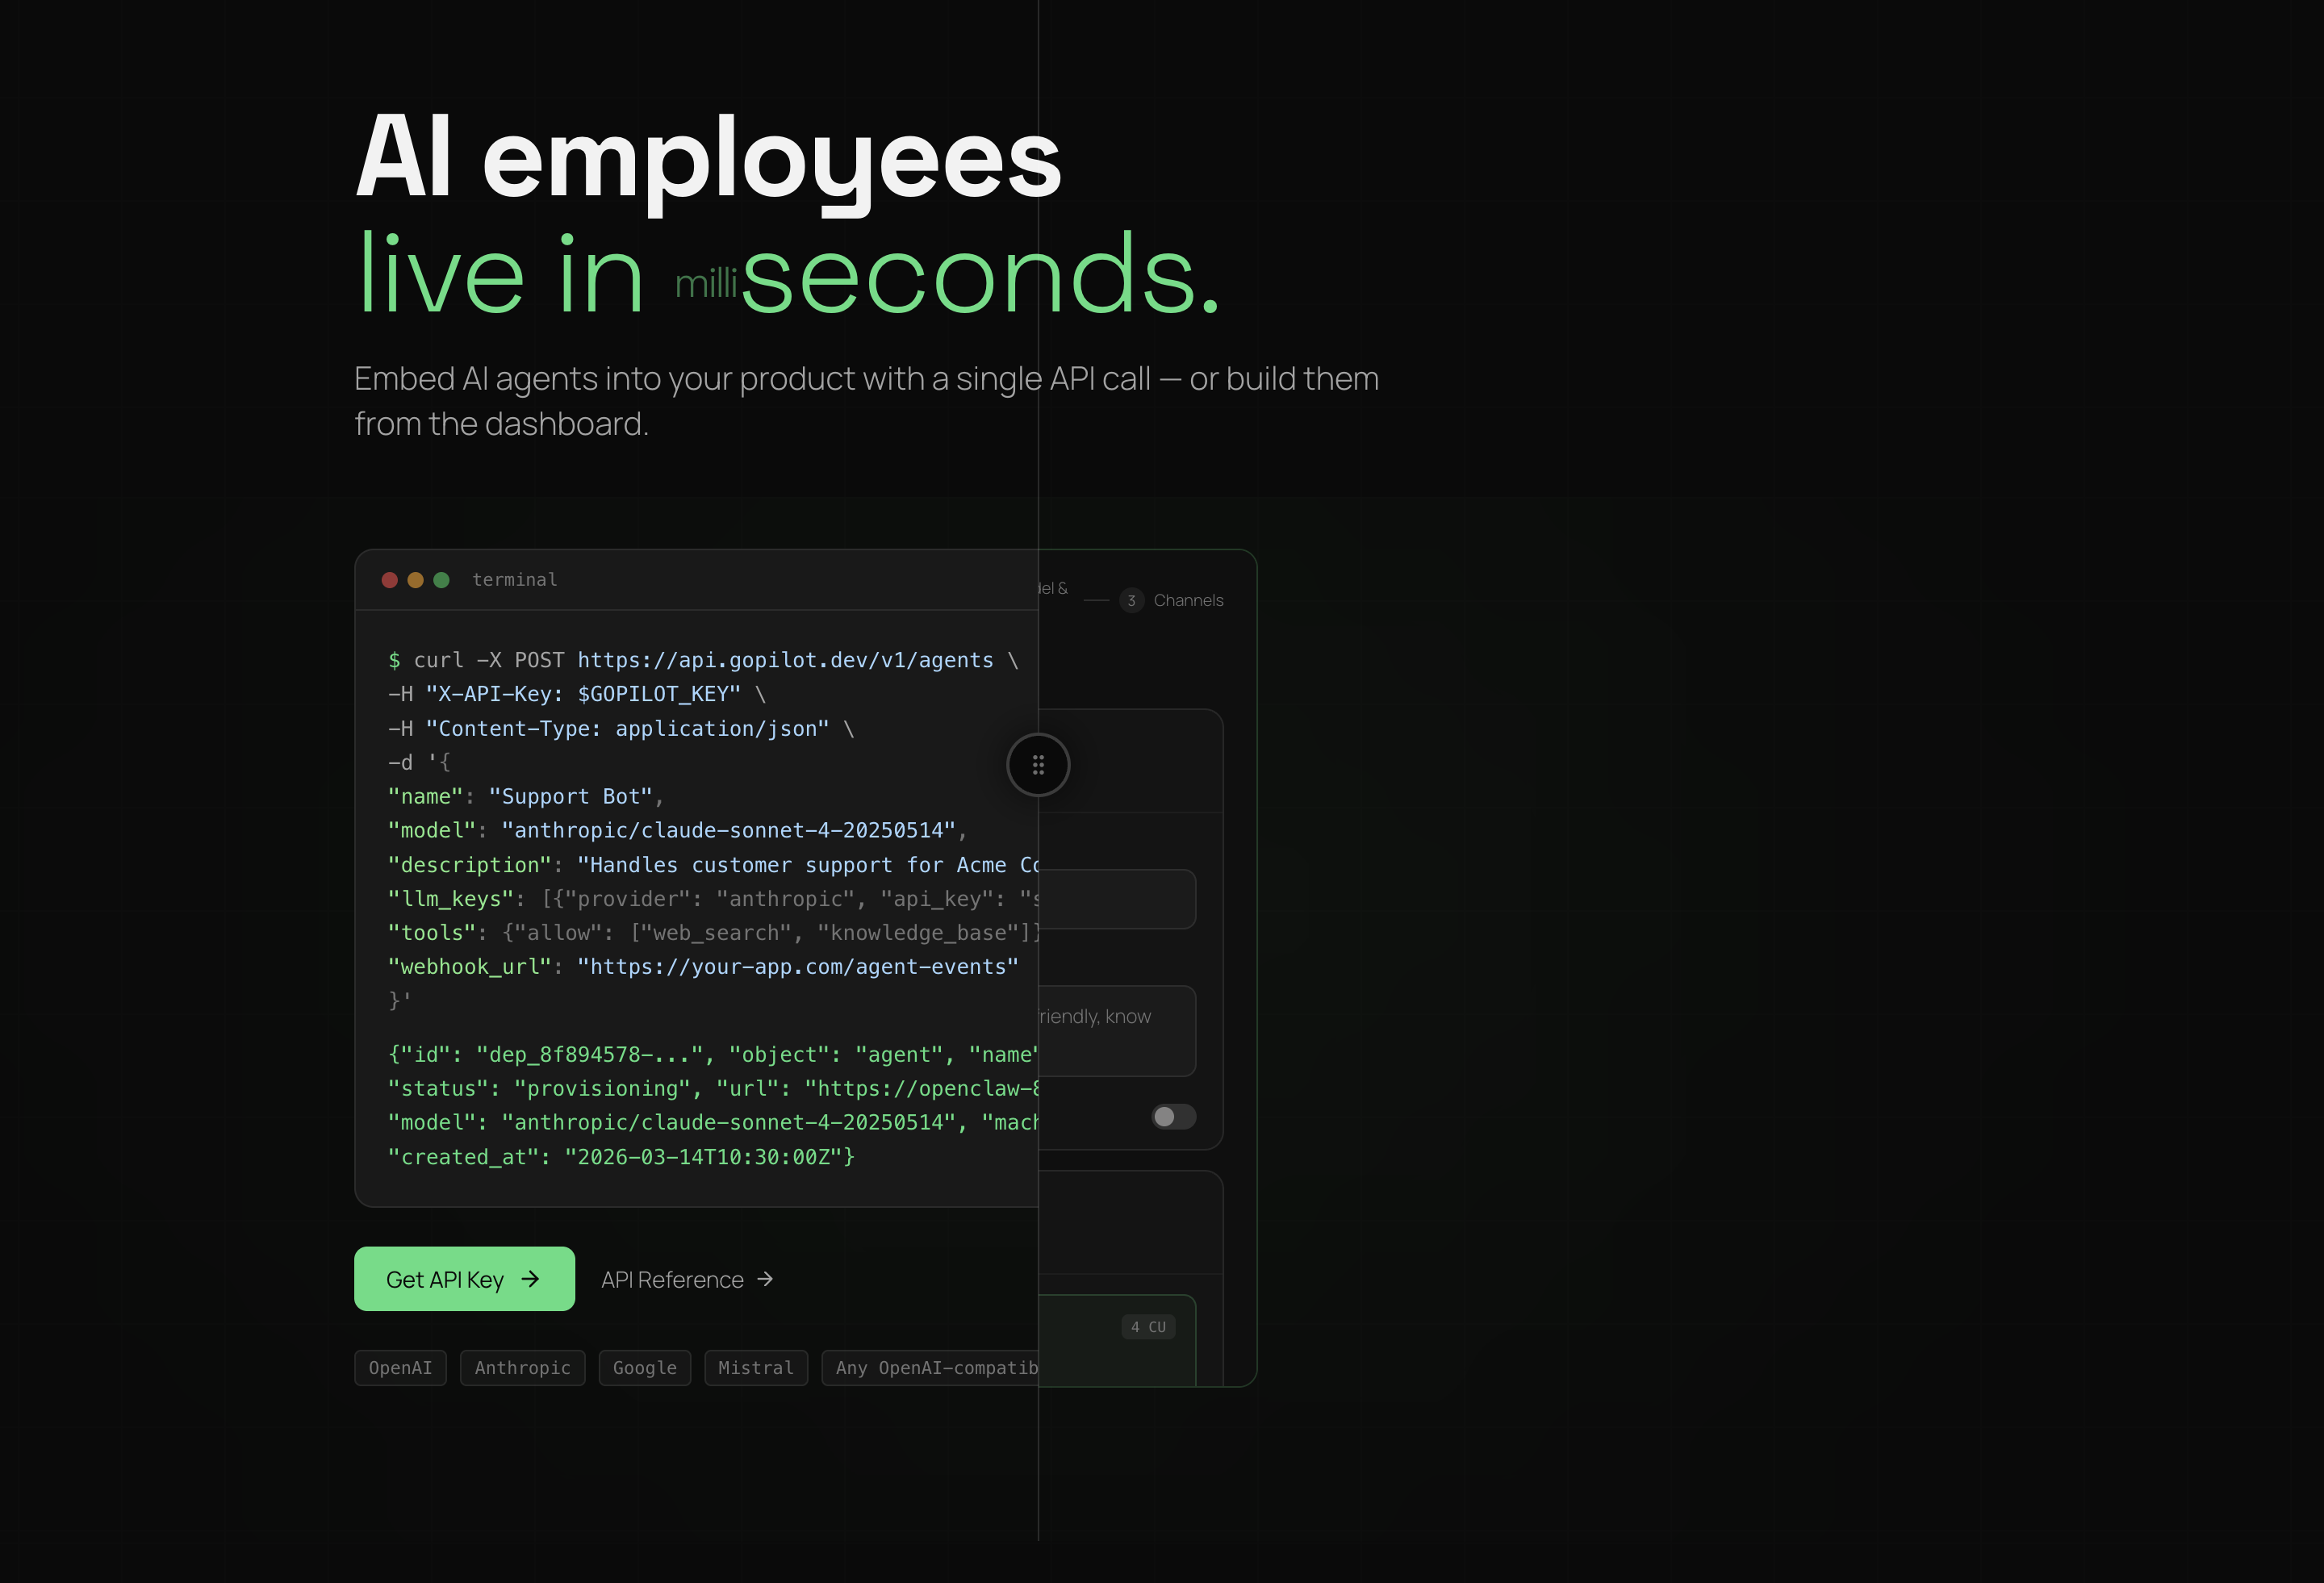
Task: Select the Anthropic provider badge
Action: click(522, 1368)
